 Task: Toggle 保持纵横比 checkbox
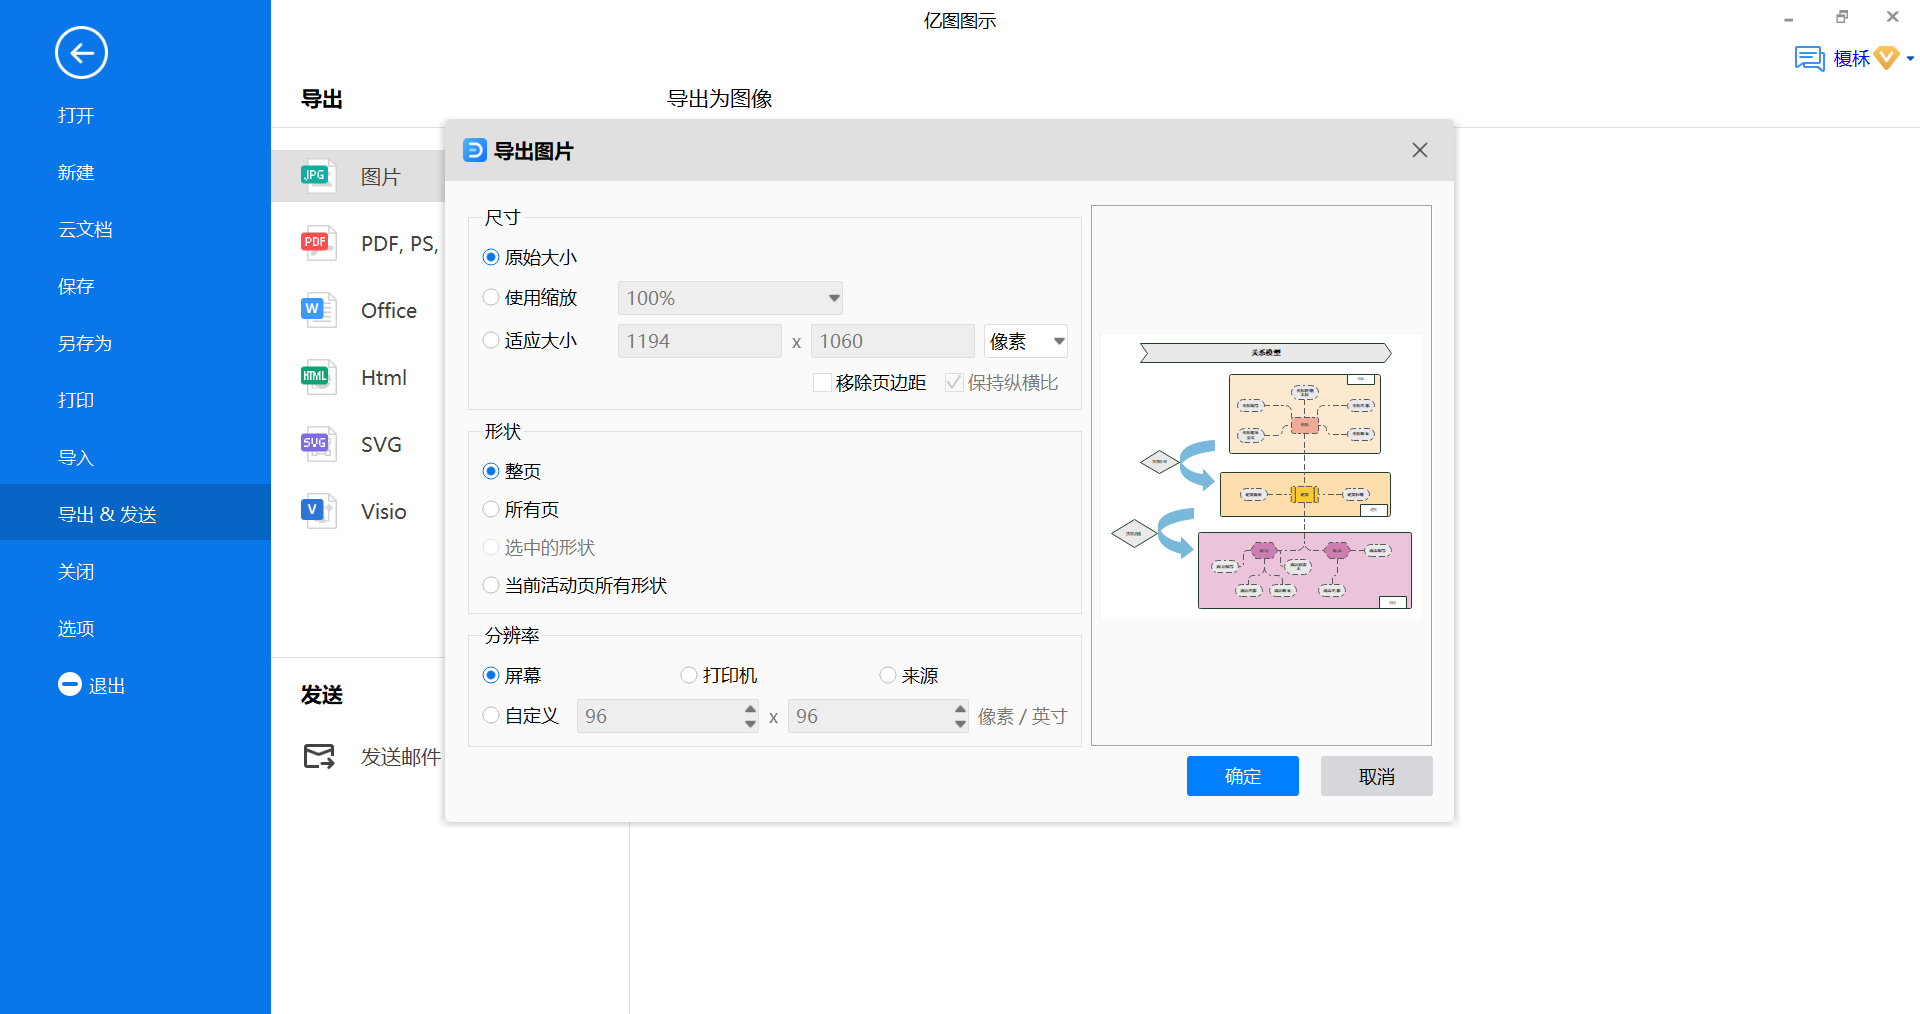(x=954, y=382)
